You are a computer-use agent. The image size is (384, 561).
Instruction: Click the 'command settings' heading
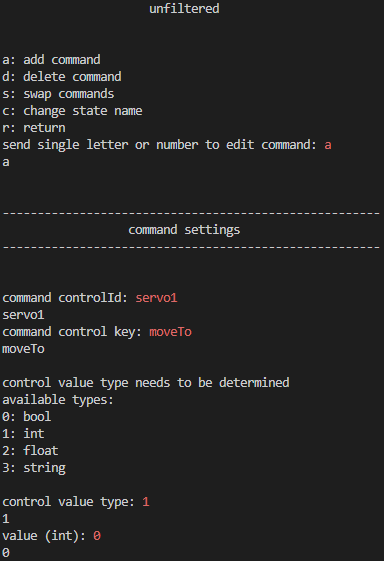click(184, 230)
